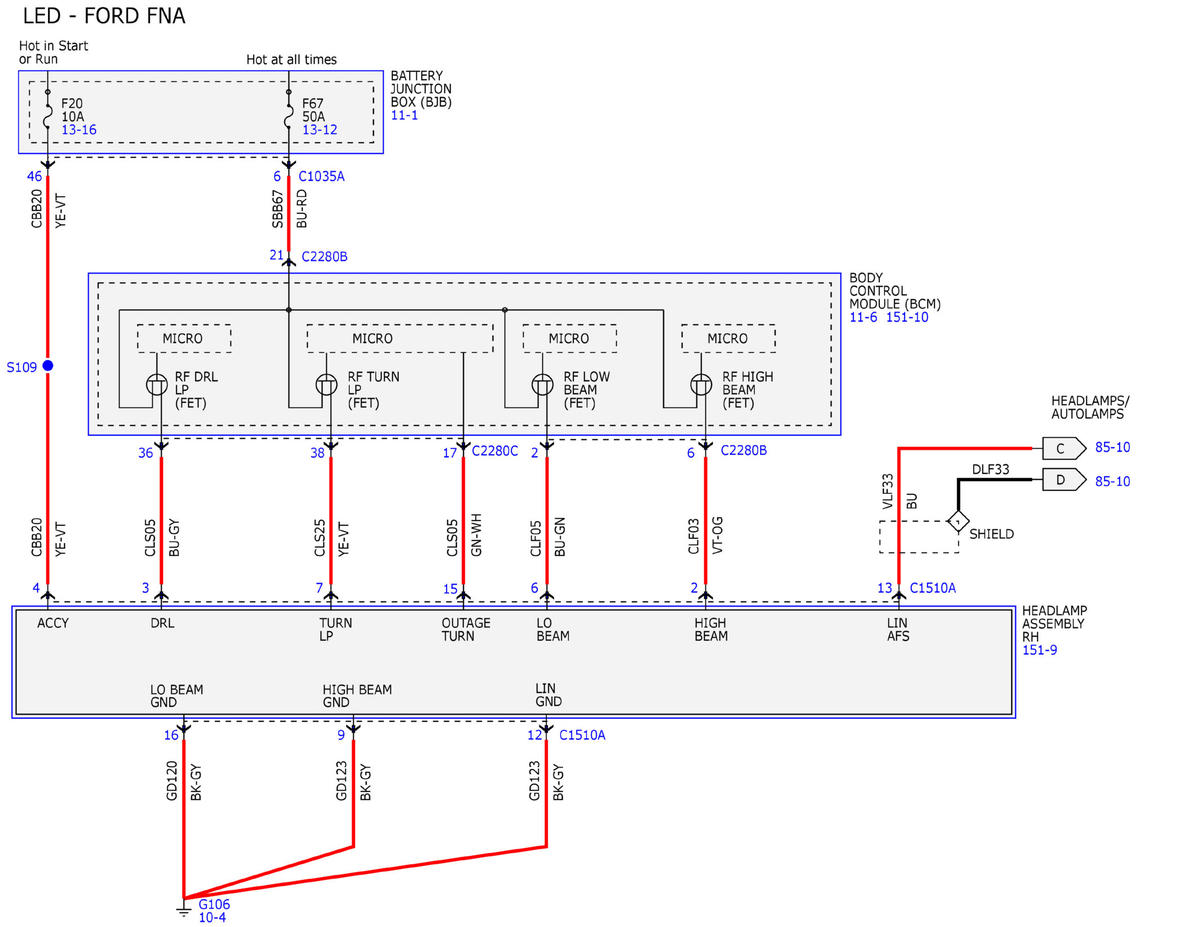This screenshot has width=1200, height=927.
Task: Click the S109 splice label
Action: 21,367
